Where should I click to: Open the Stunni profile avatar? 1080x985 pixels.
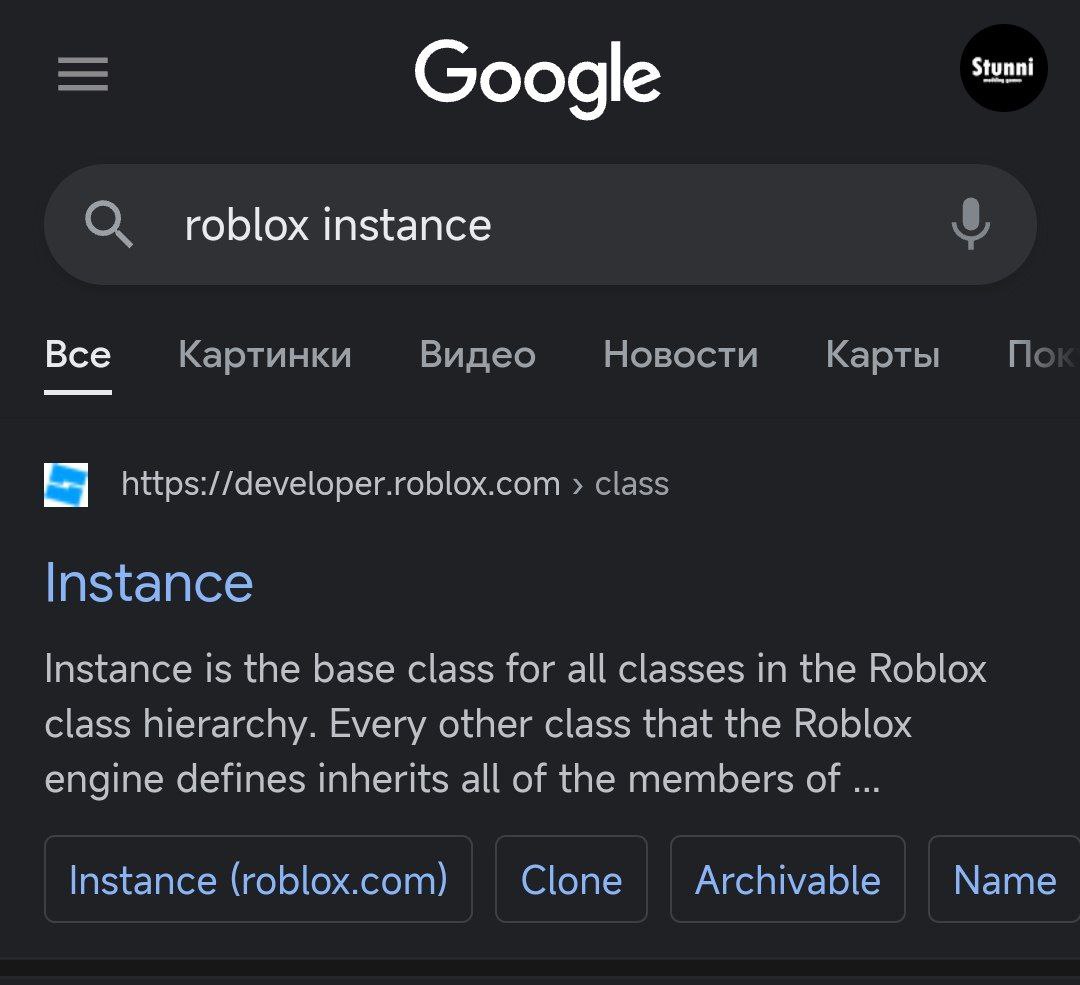click(1004, 68)
